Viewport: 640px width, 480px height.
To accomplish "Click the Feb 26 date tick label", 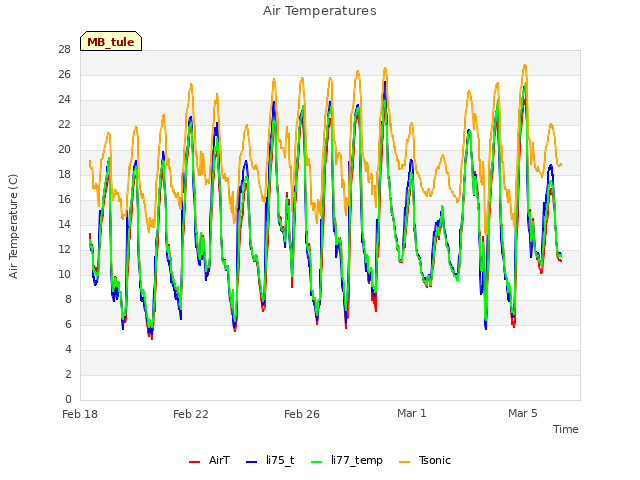I will (302, 414).
